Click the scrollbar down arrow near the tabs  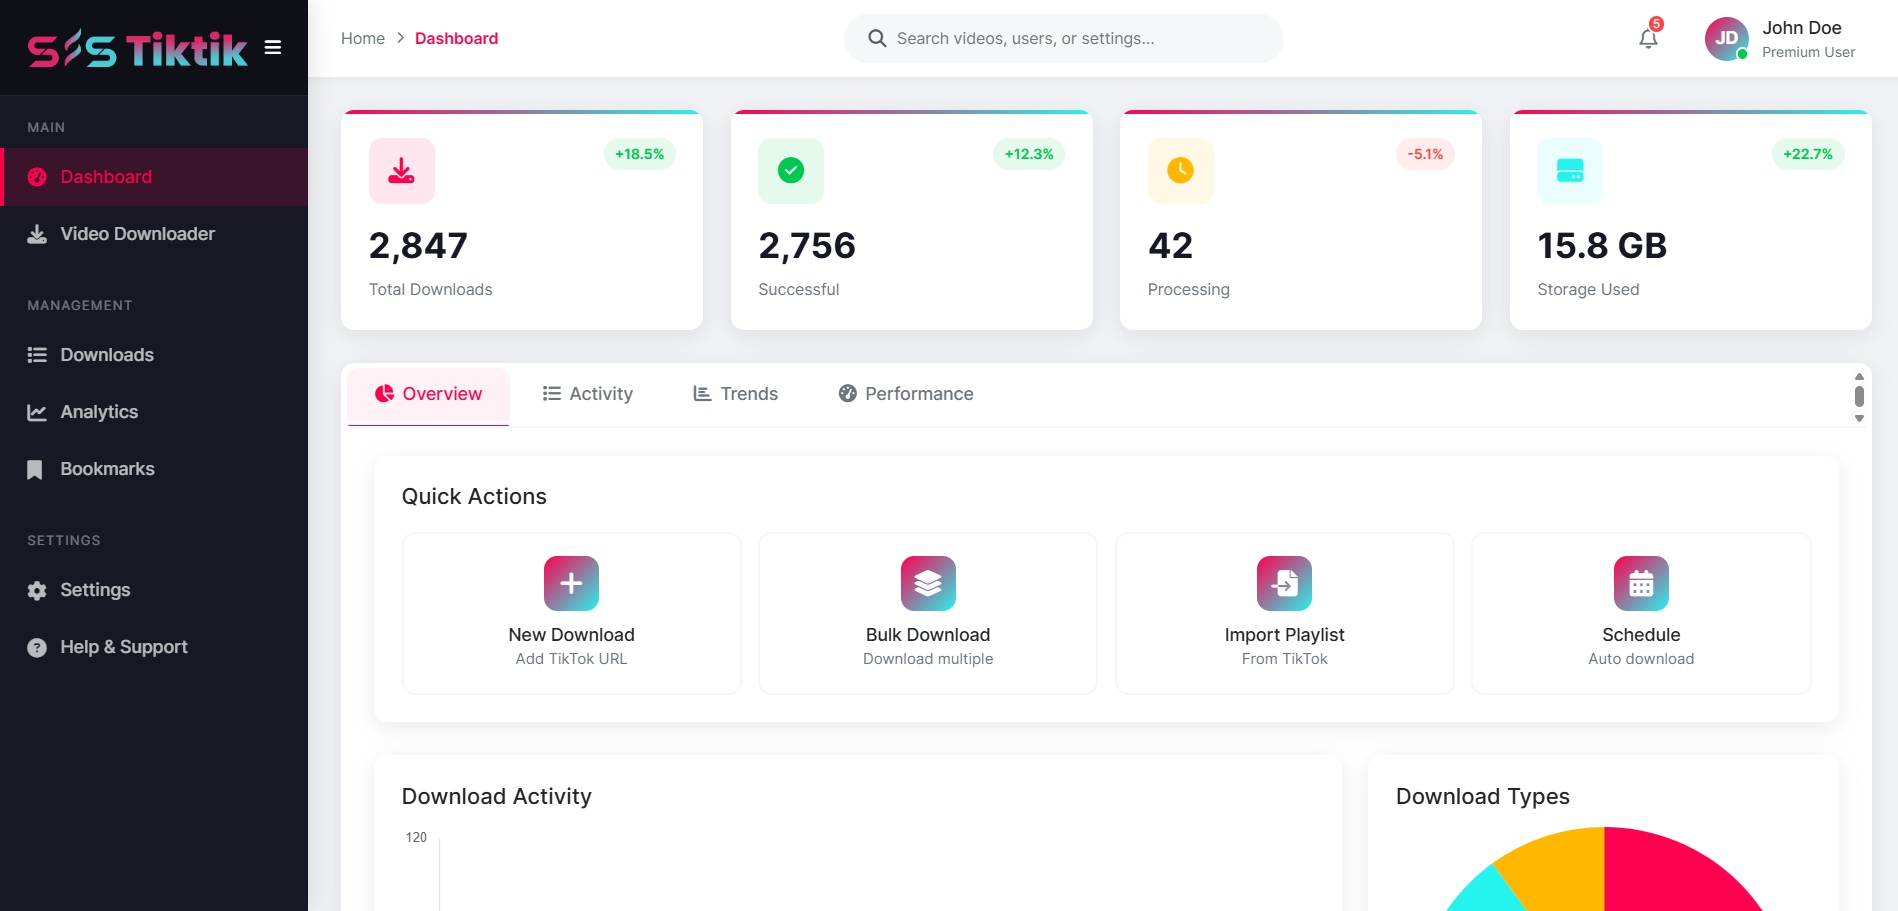click(1861, 420)
